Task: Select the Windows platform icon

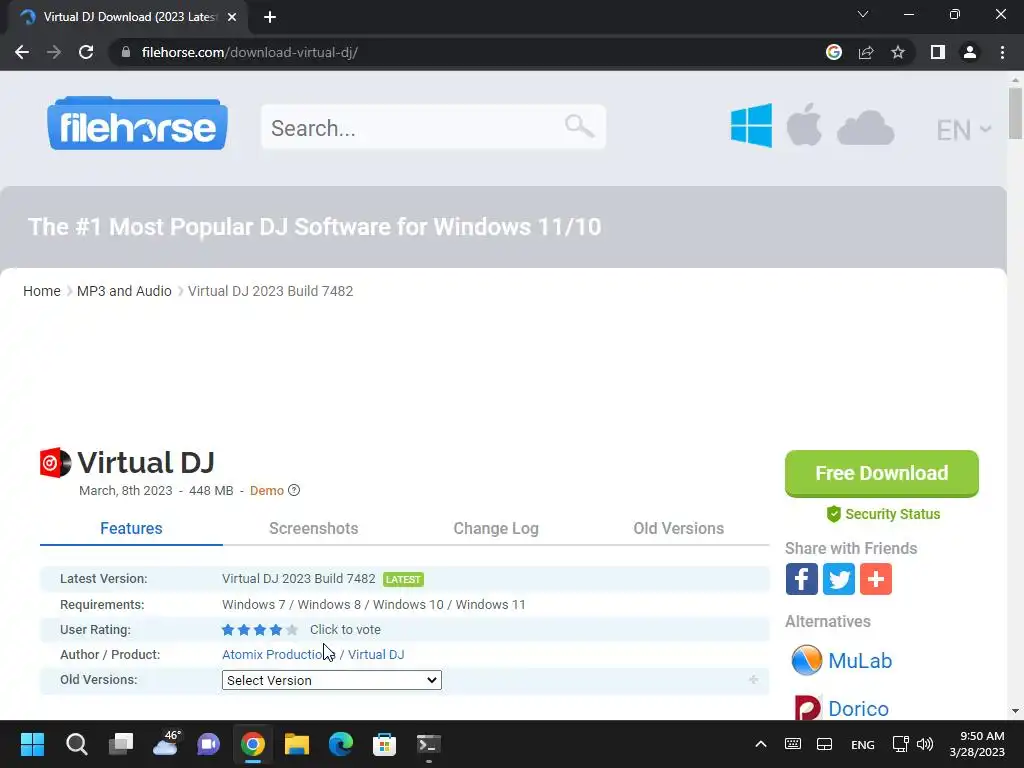Action: click(751, 125)
